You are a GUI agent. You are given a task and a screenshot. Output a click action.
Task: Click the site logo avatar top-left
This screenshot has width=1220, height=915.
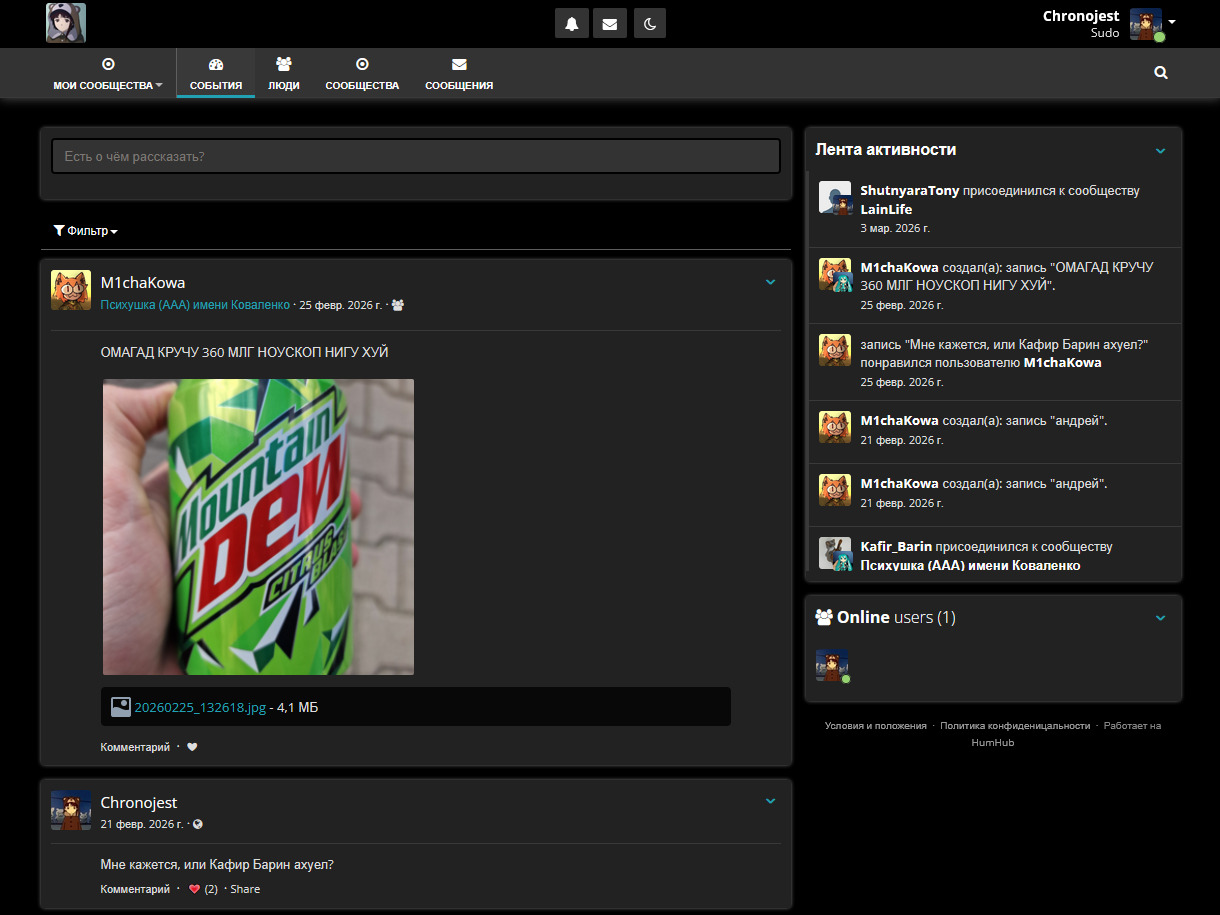tap(66, 23)
